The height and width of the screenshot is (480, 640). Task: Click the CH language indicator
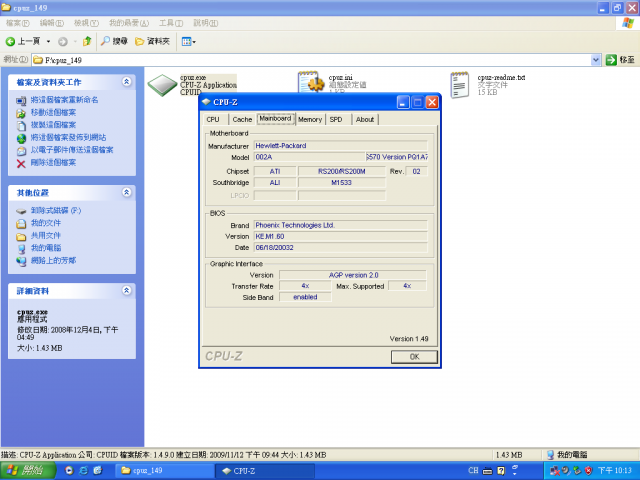pos(473,470)
